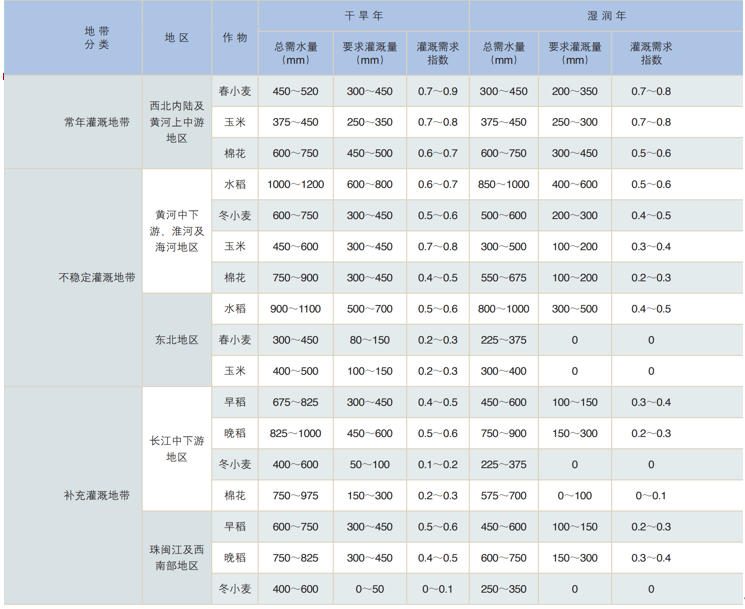Click the 珠闽江及西南部地区 region cell
The width and height of the screenshot is (745, 609).
pos(177,558)
